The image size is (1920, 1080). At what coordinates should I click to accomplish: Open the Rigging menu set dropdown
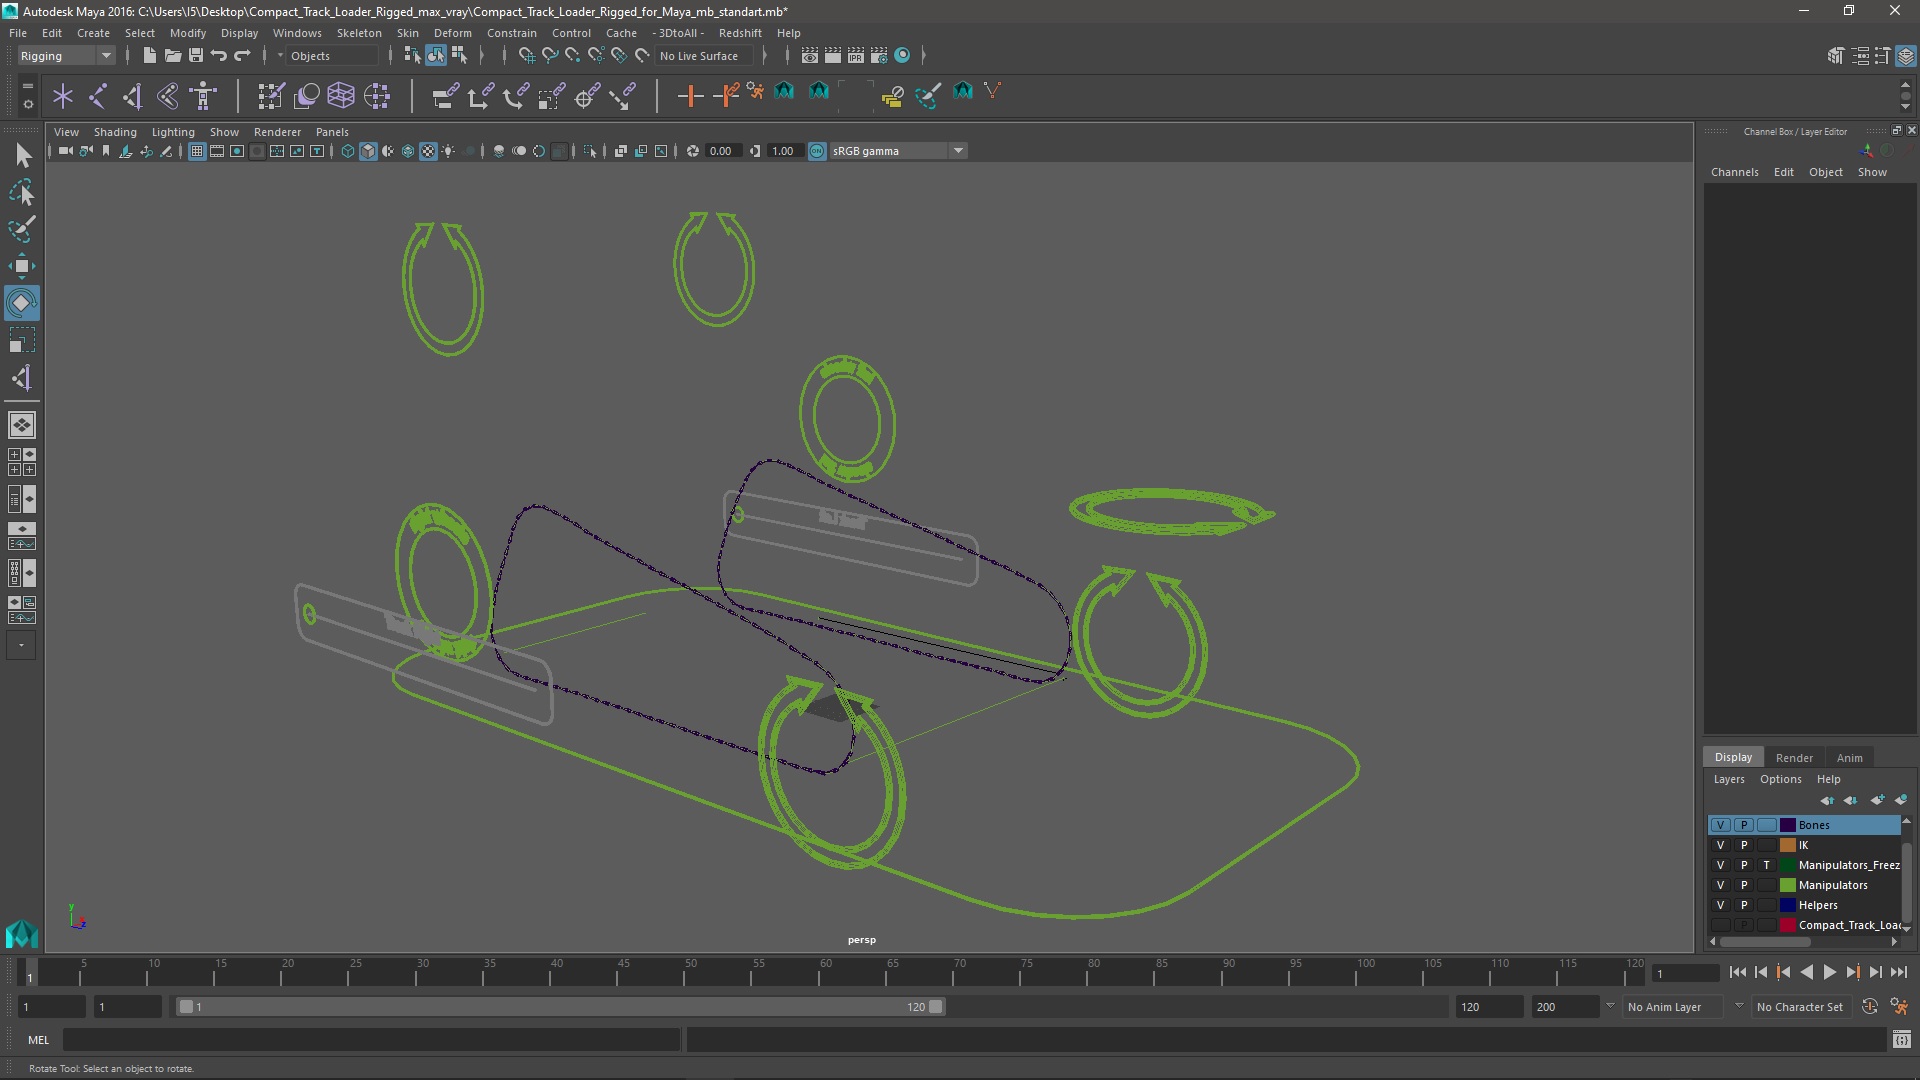point(66,56)
